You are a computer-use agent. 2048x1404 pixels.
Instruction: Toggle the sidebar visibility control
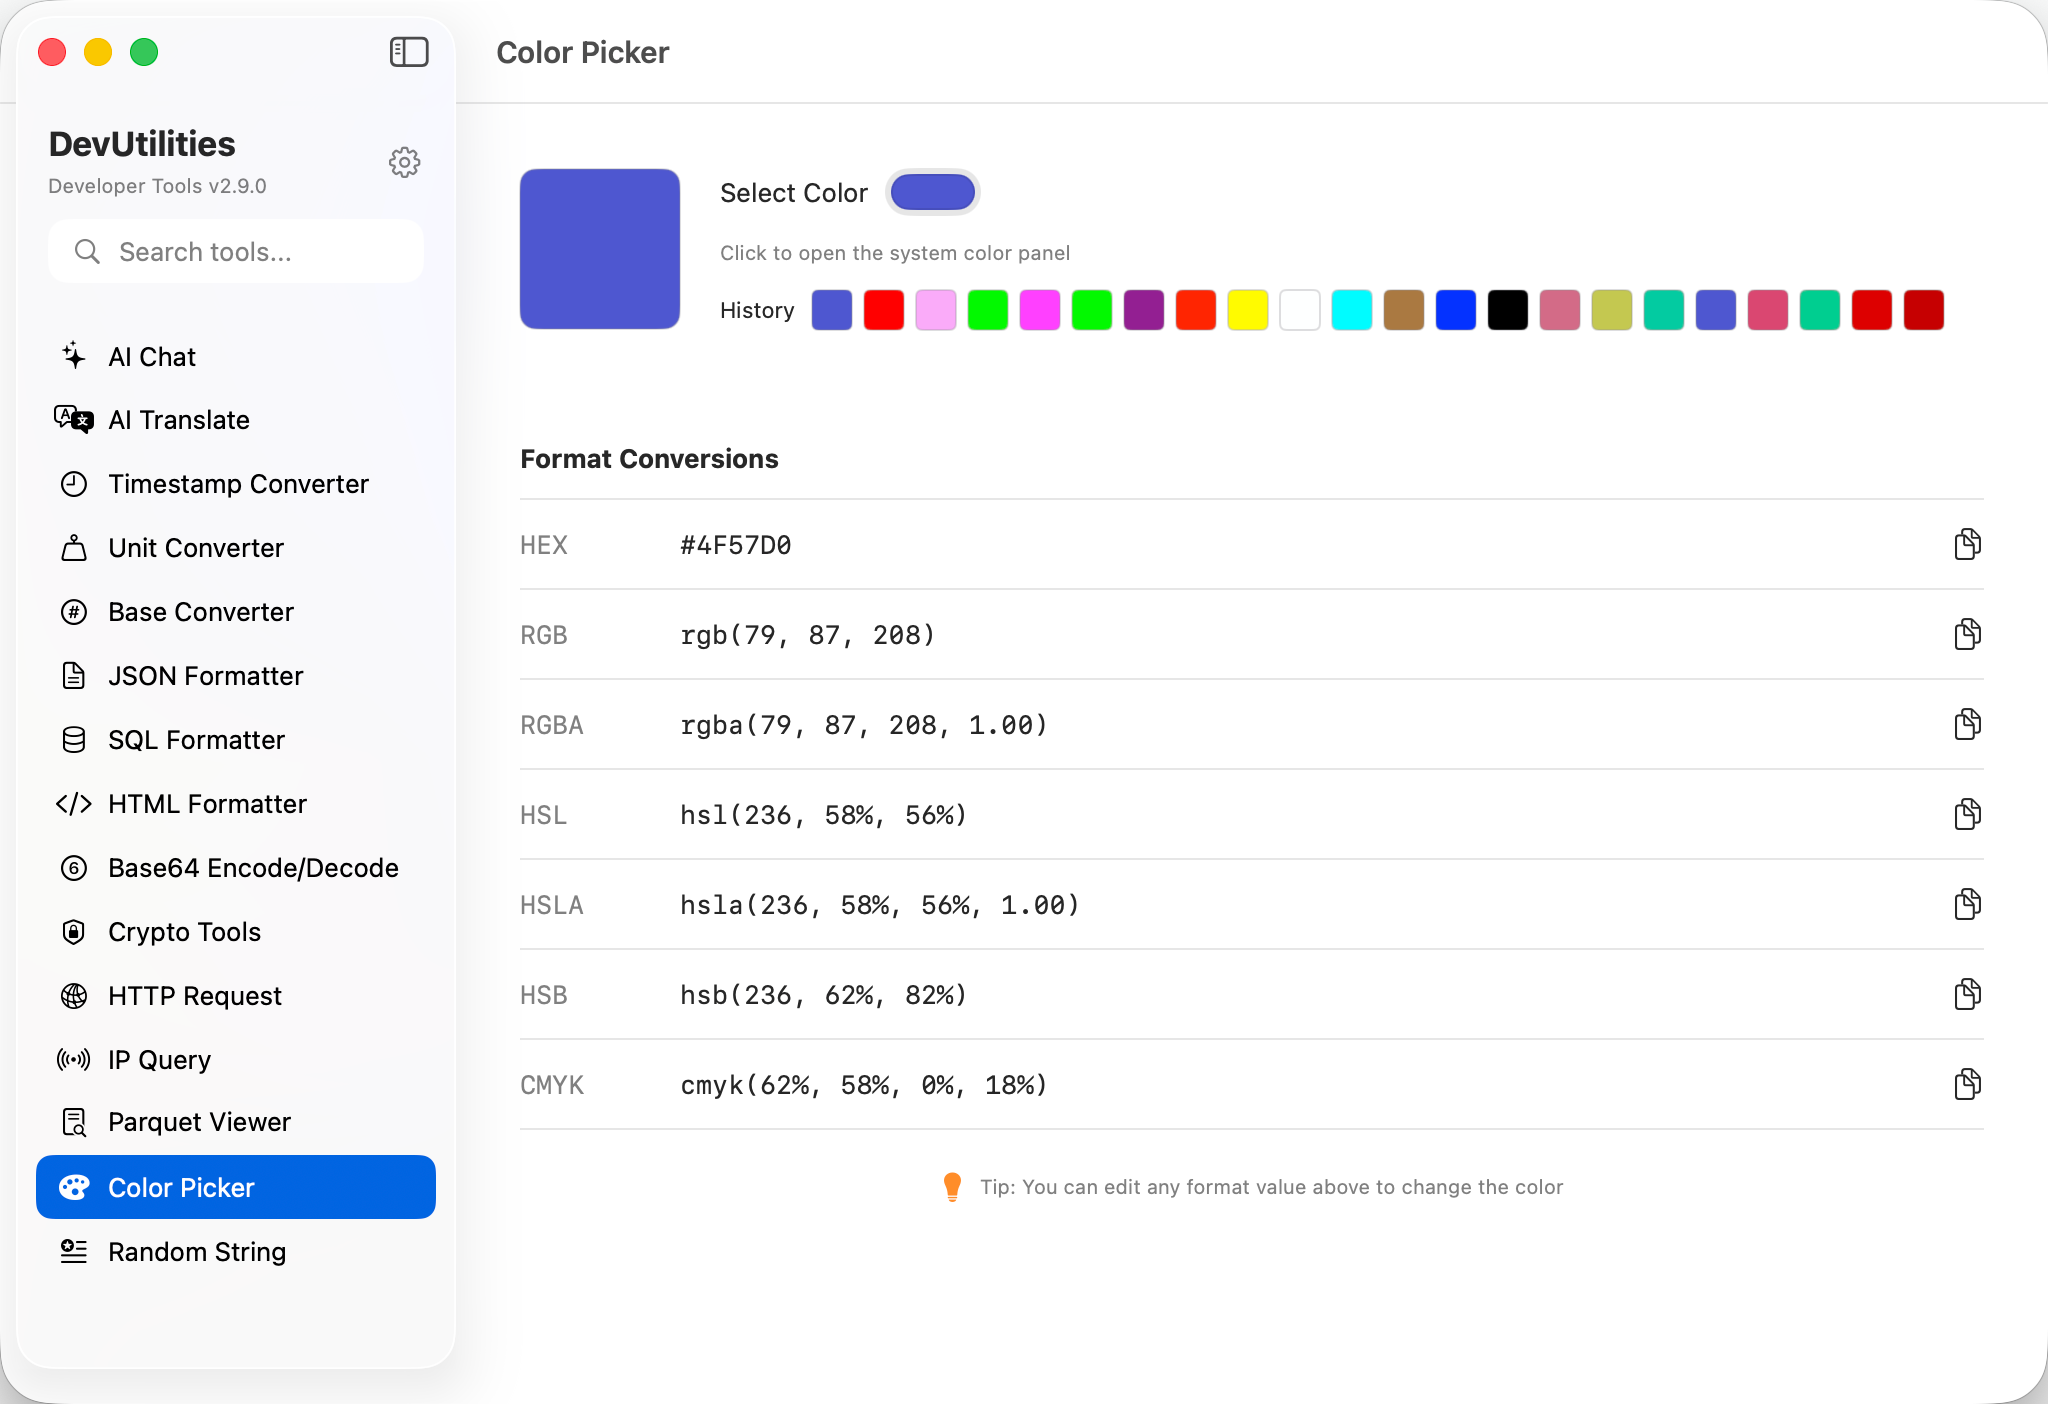(408, 52)
